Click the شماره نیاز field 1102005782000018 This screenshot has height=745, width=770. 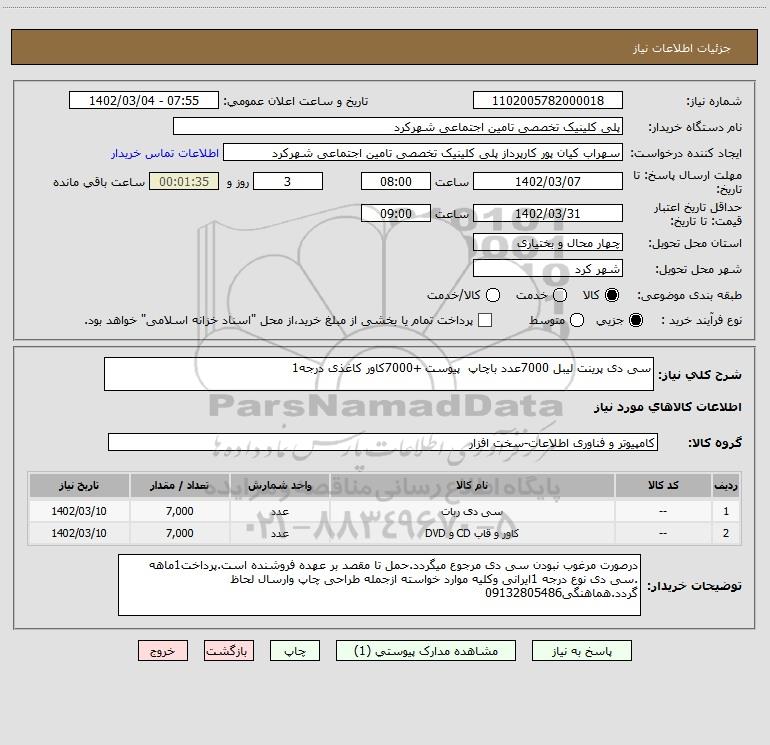(548, 101)
